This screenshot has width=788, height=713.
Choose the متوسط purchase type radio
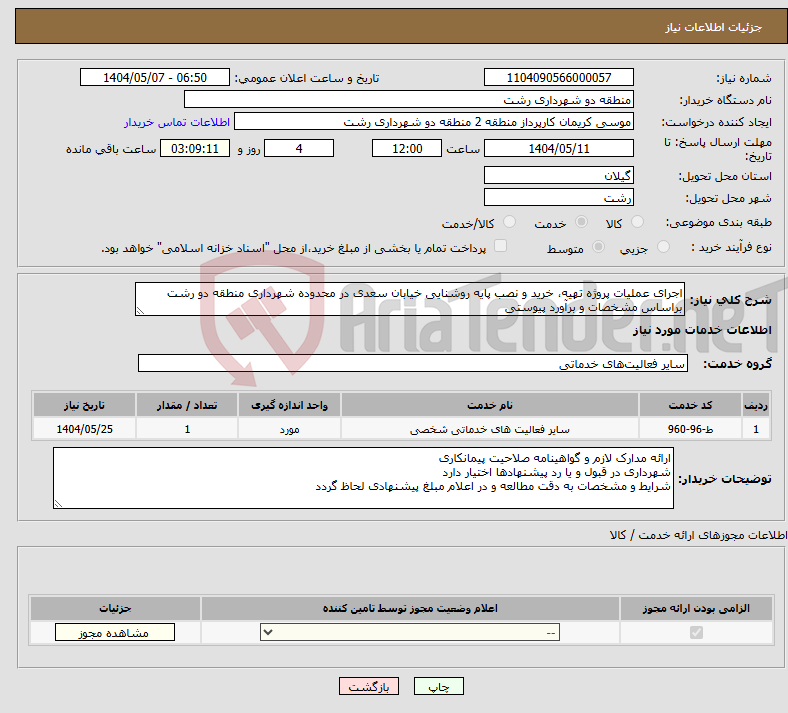pyautogui.click(x=598, y=247)
